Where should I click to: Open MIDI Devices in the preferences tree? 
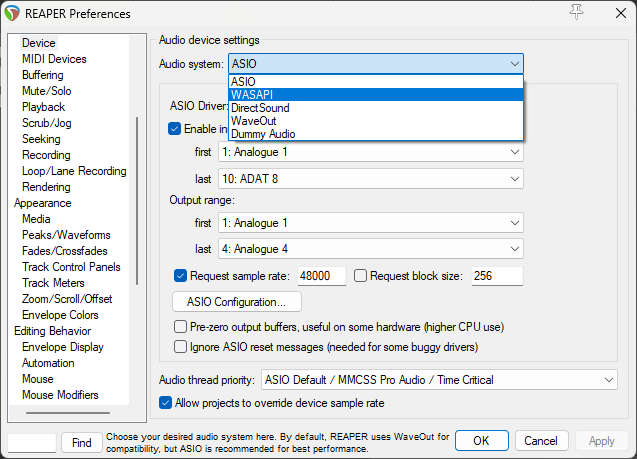(54, 59)
